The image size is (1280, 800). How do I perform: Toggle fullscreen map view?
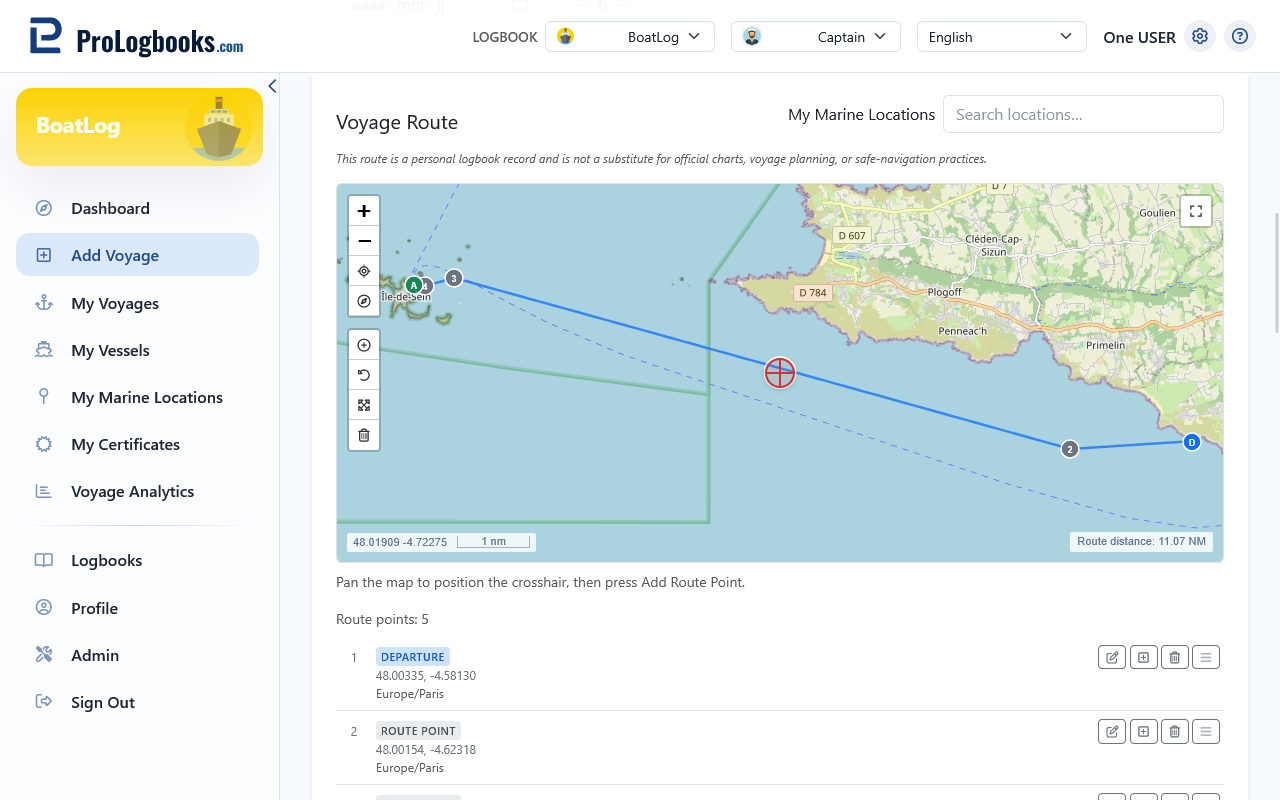coord(1196,211)
